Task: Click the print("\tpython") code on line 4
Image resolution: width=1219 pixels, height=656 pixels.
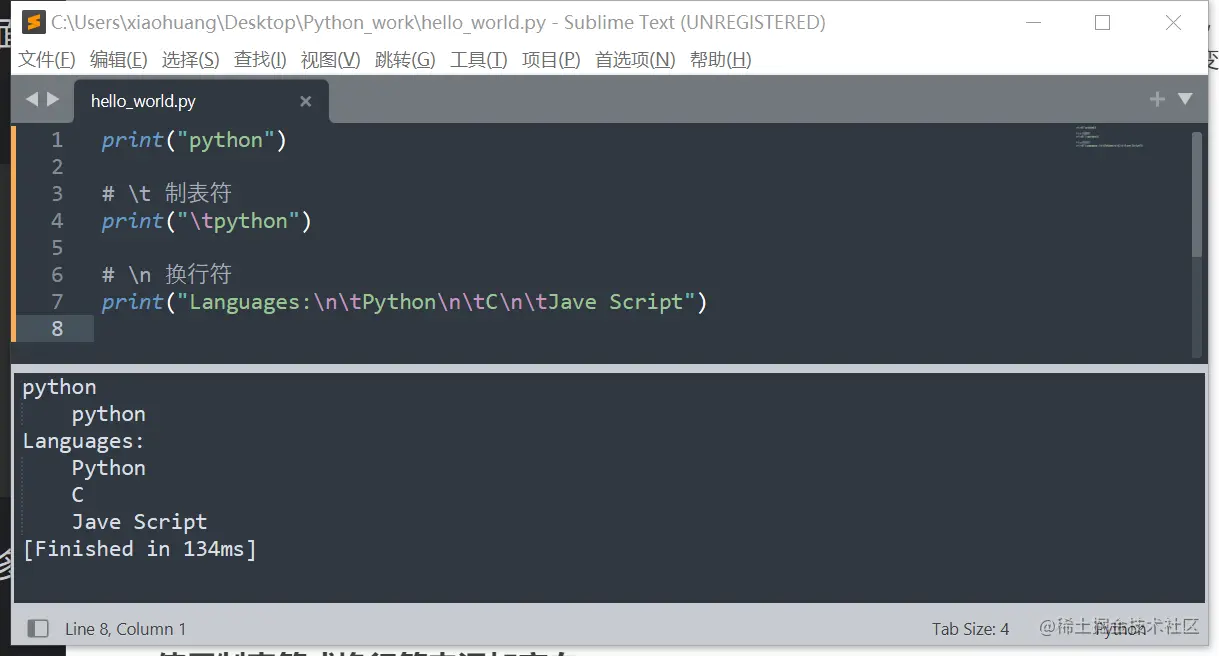Action: click(207, 221)
